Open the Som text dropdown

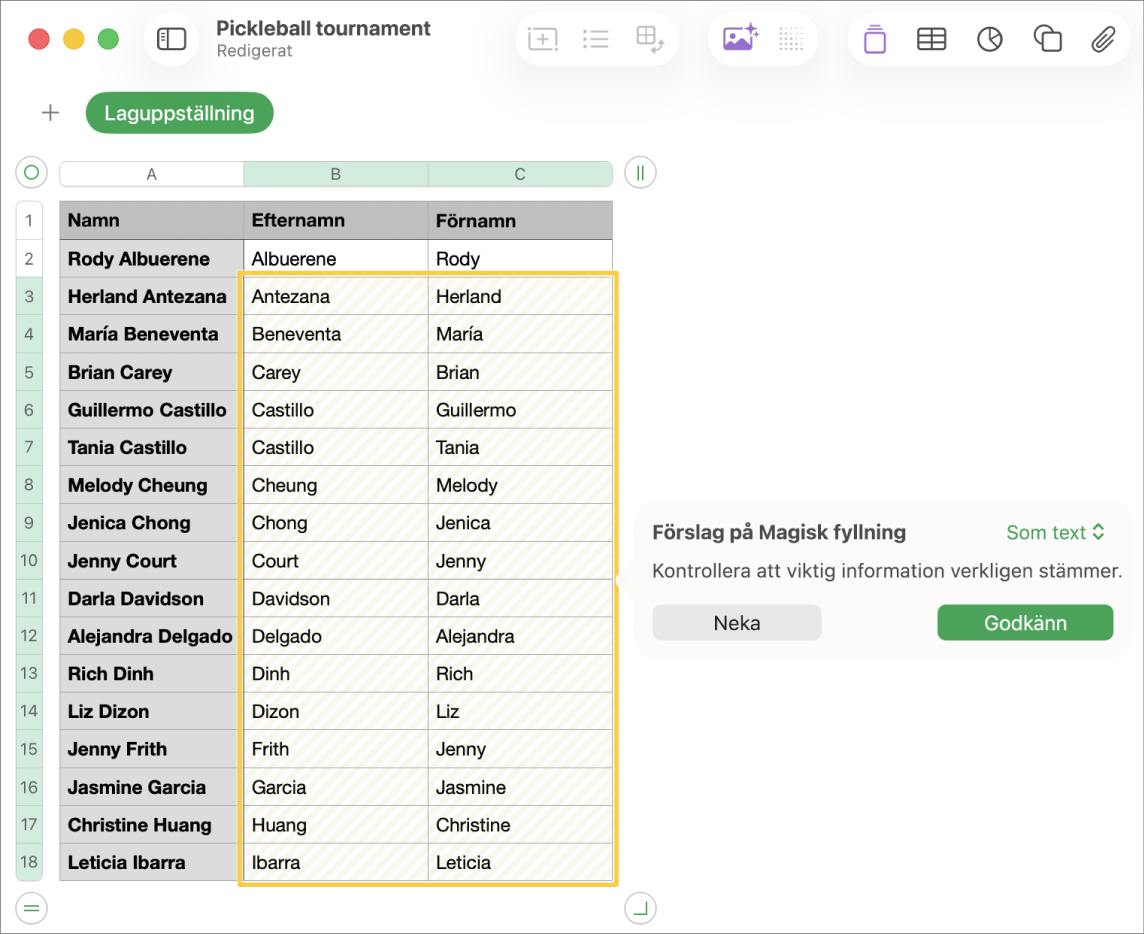1055,533
